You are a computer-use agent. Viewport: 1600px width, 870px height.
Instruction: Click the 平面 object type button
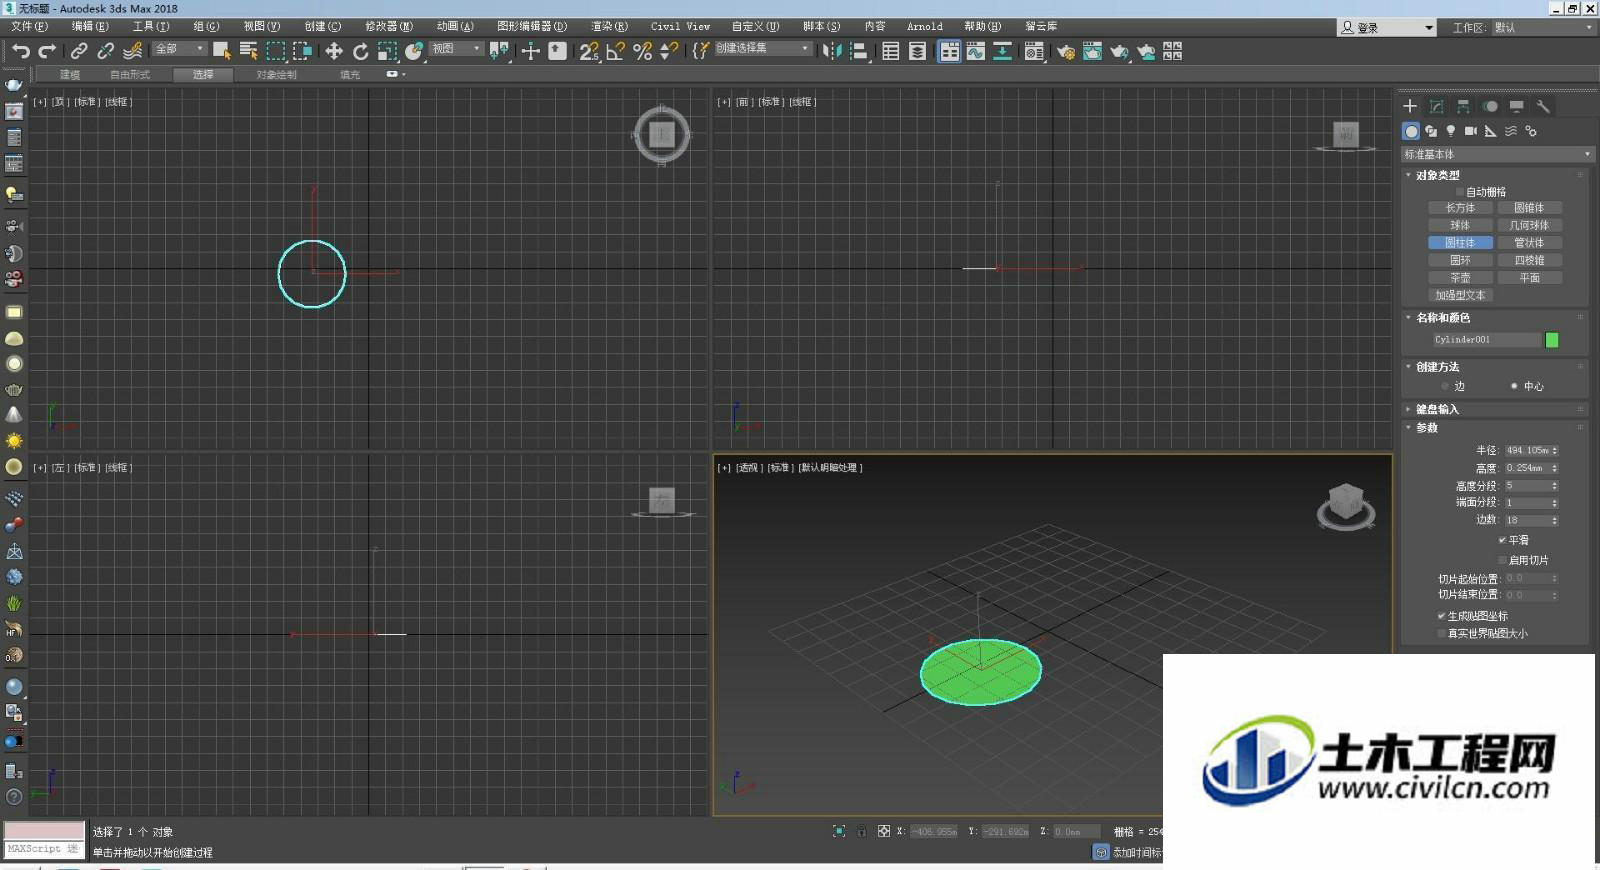pos(1529,278)
